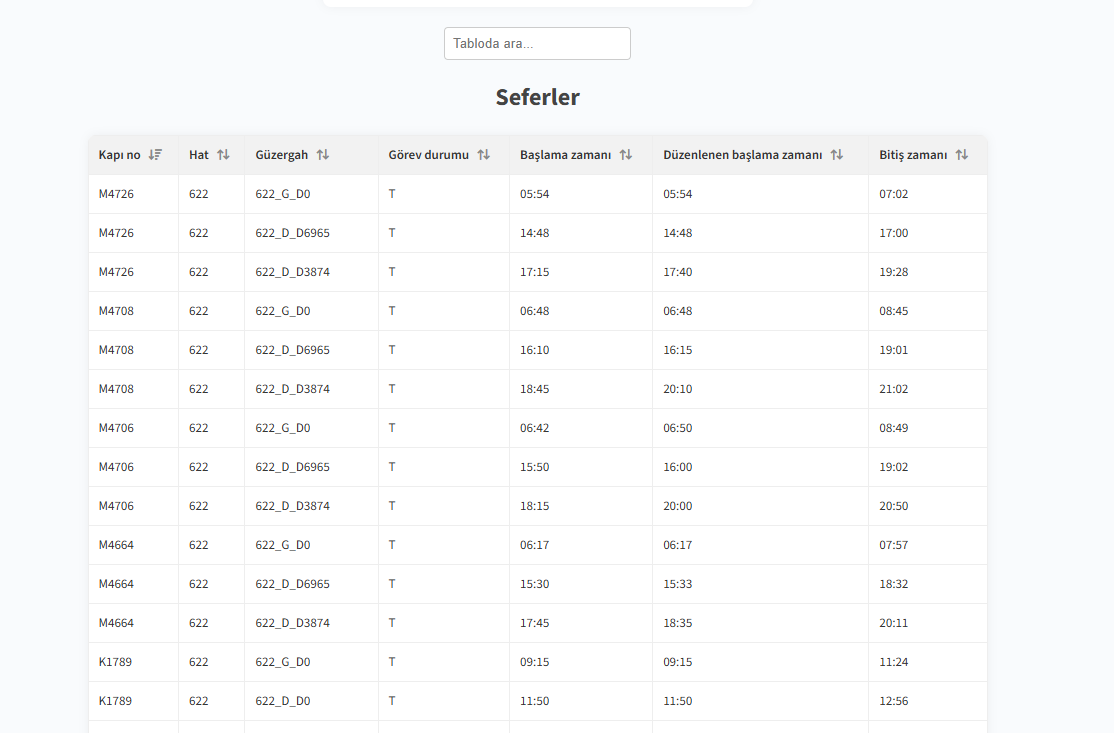Select the Güzergah column header label
The image size is (1114, 733).
pos(281,155)
